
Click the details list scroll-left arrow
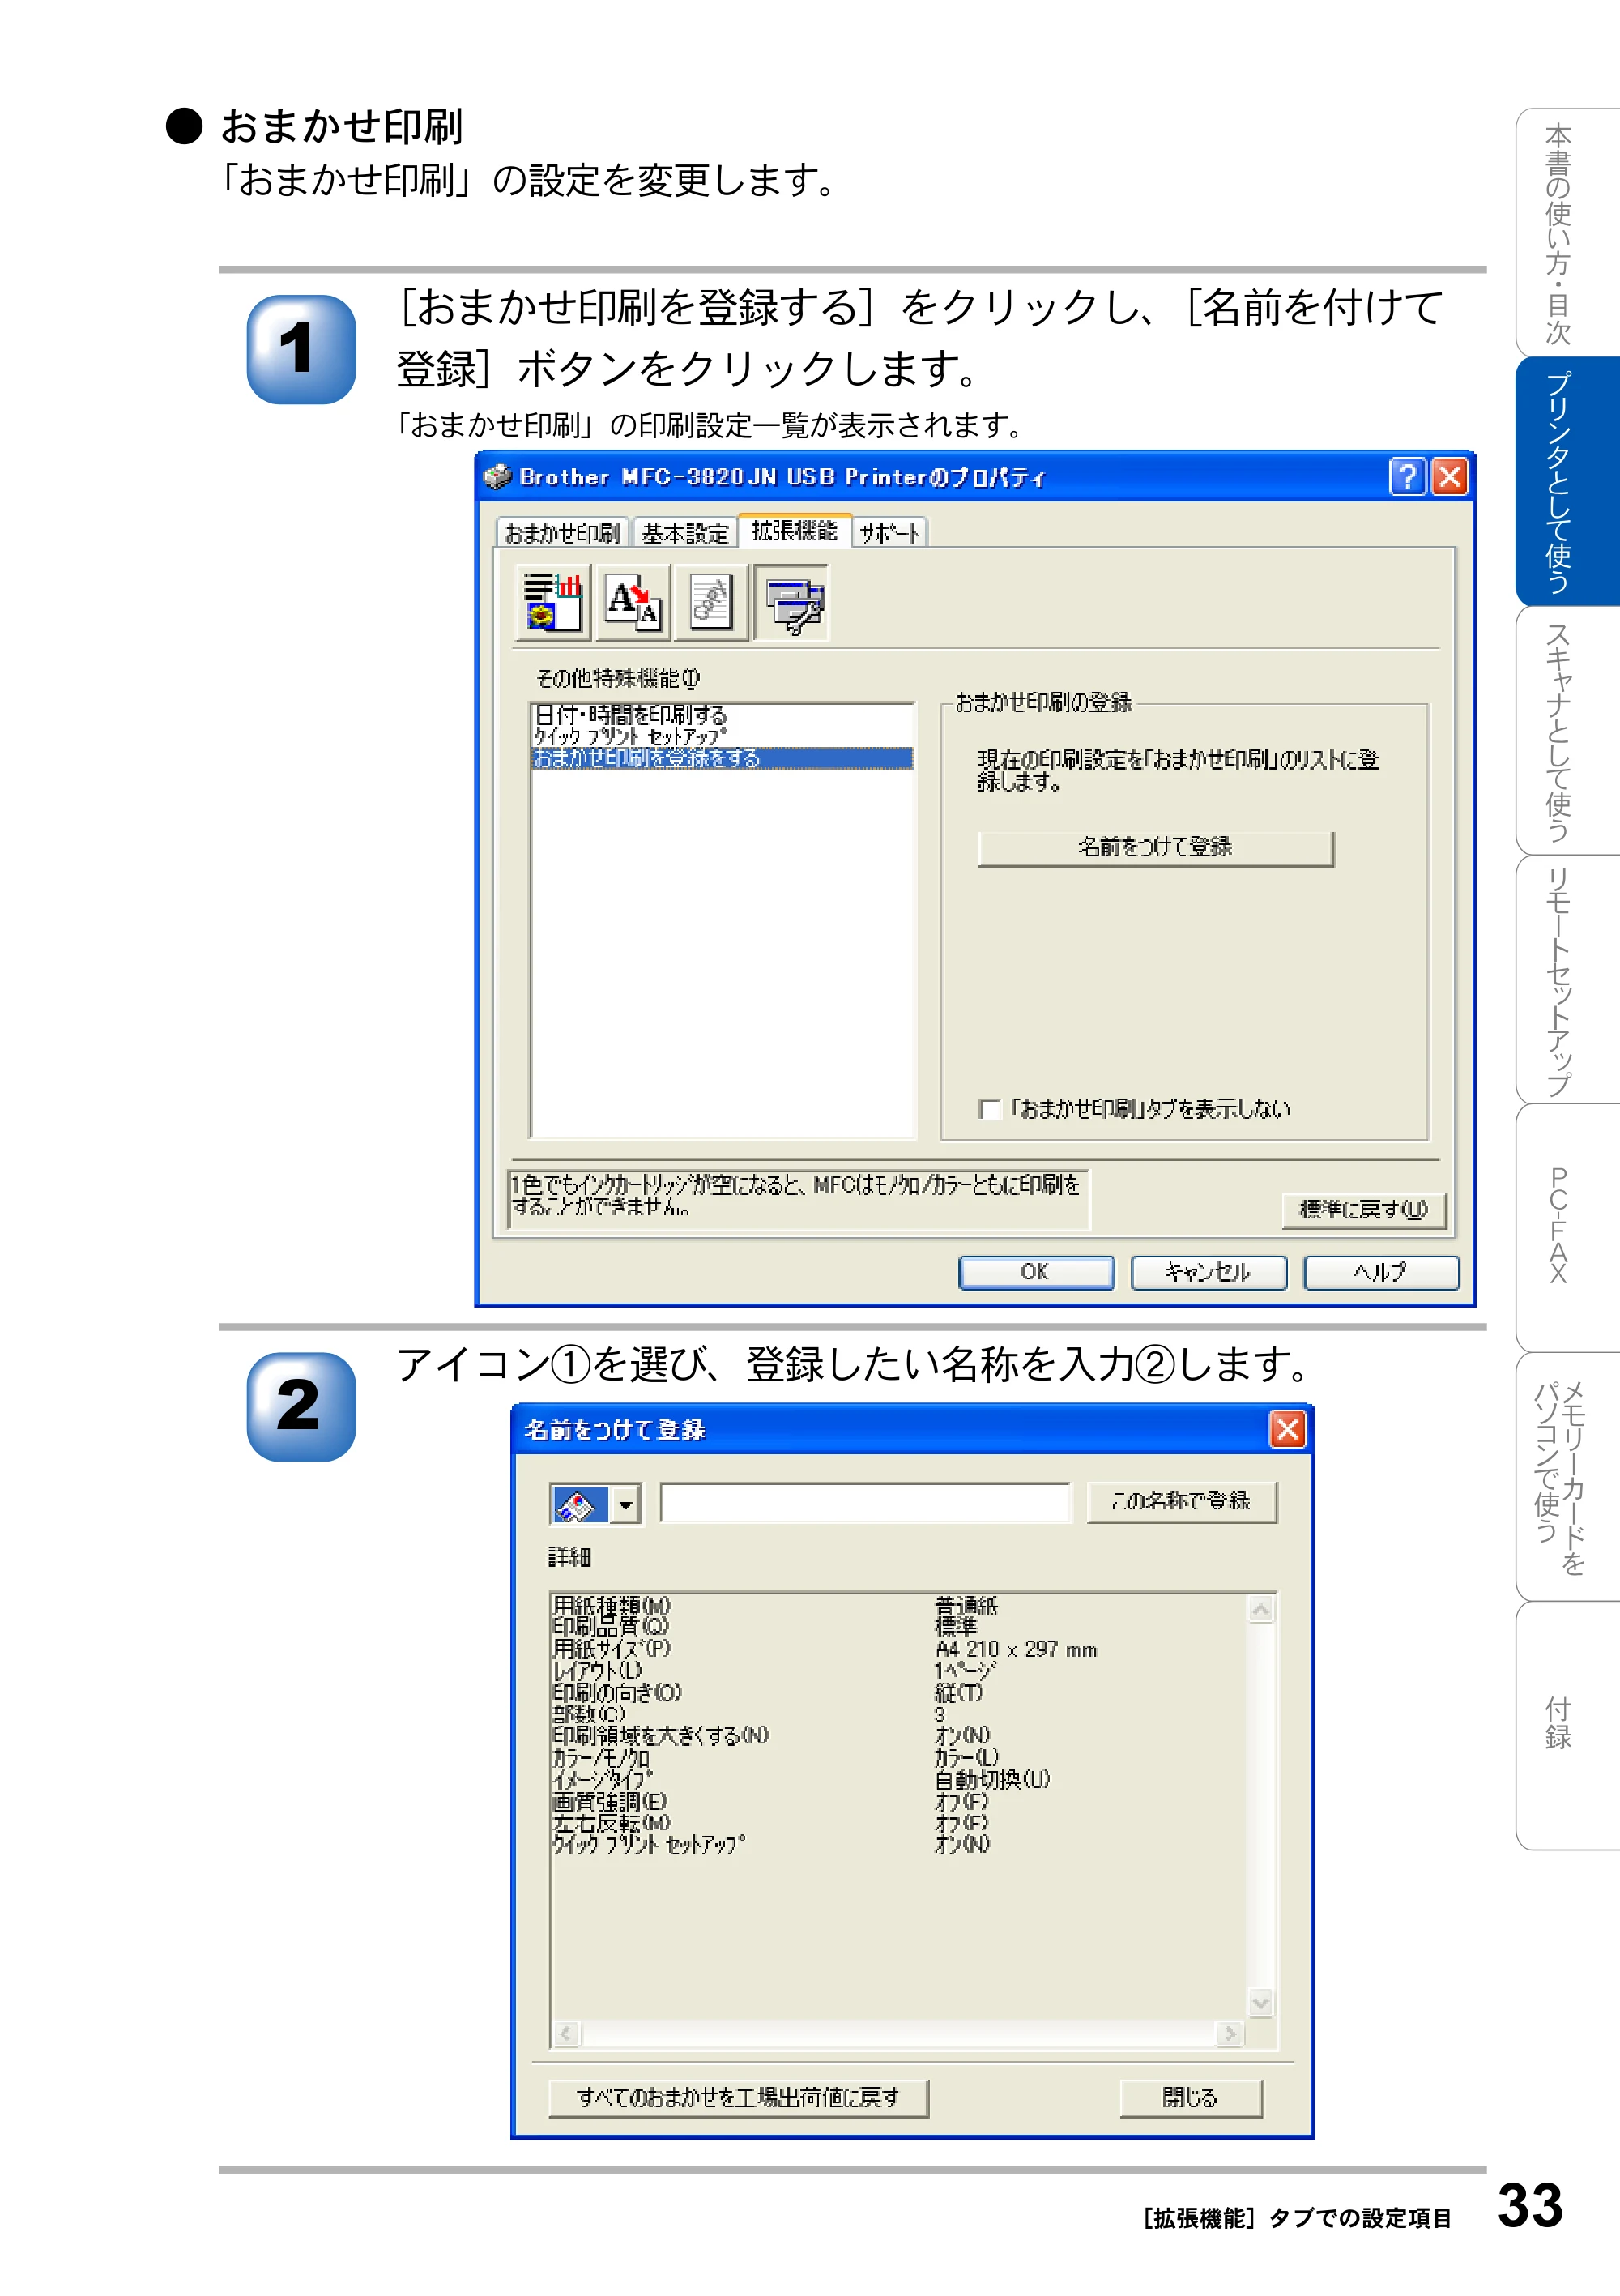(x=566, y=2034)
